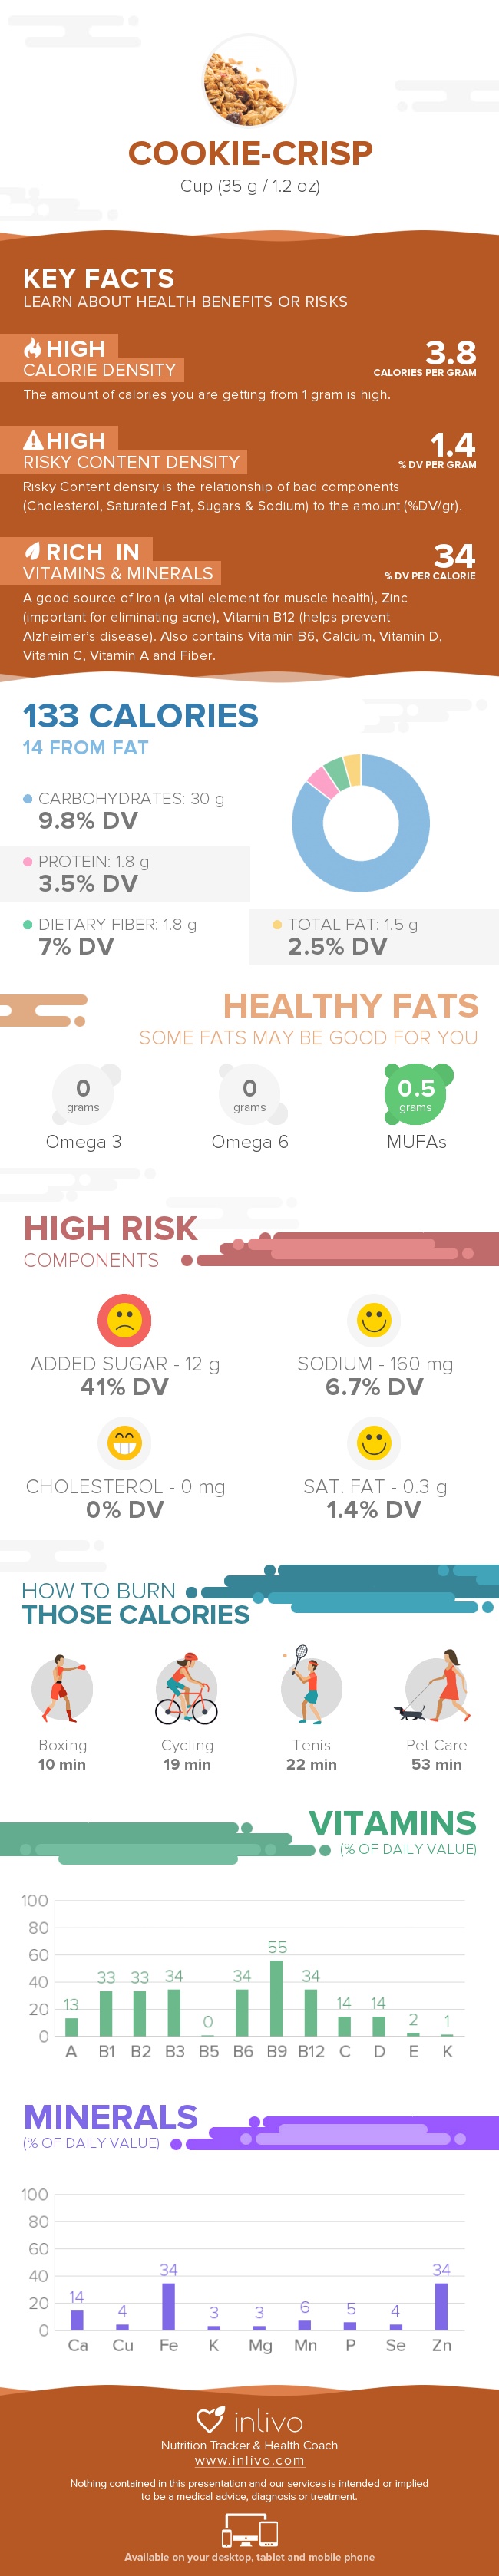499x2576 pixels.
Task: Click the Tenis player icon
Action: pos(311,1686)
